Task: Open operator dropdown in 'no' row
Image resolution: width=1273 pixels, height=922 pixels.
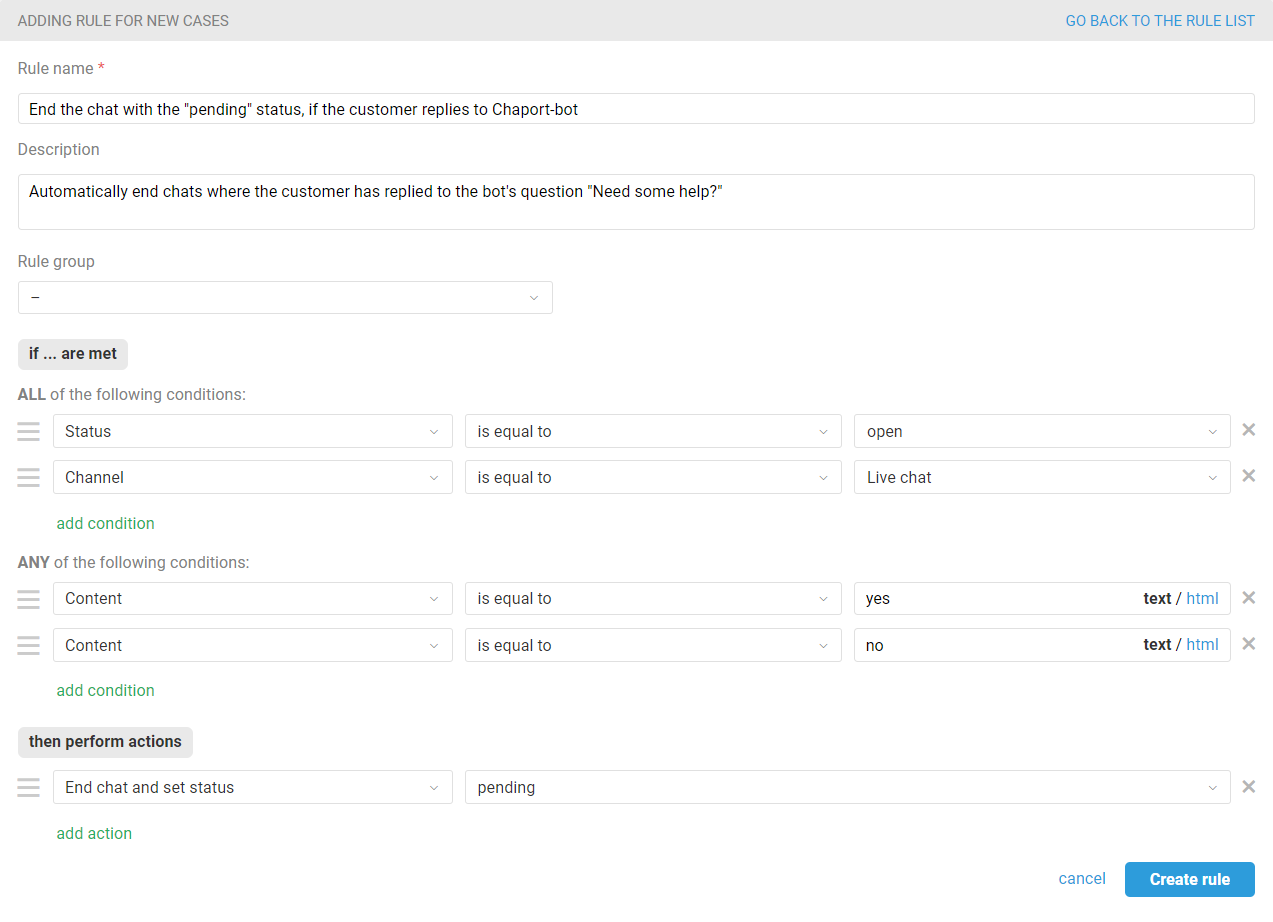Action: 653,645
